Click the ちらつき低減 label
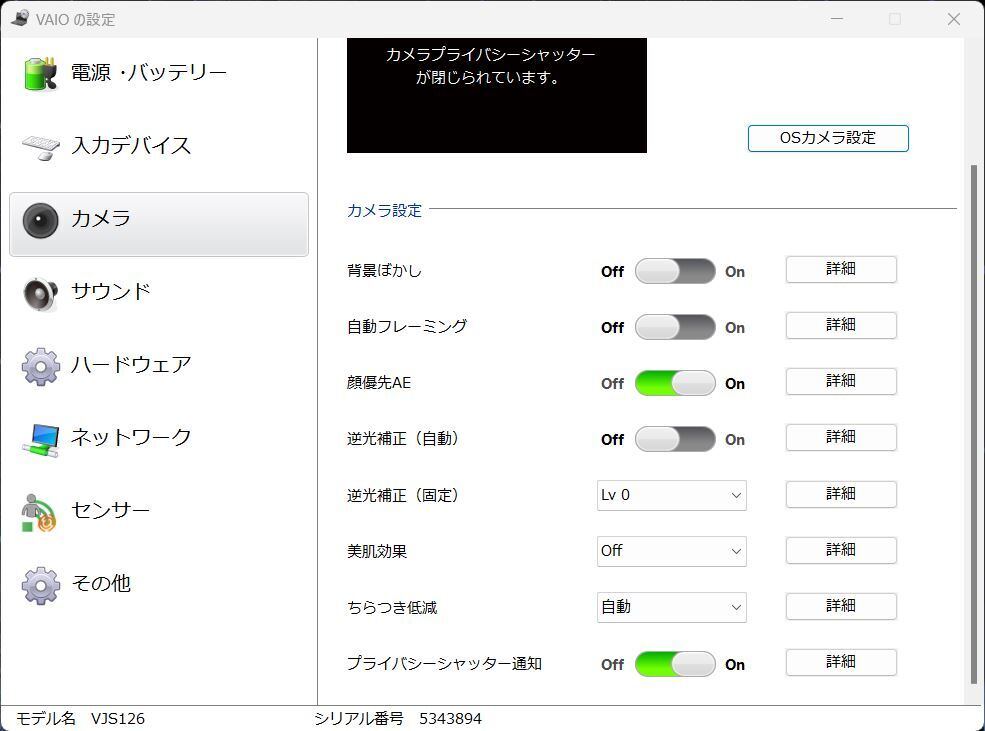The height and width of the screenshot is (731, 985). 392,607
